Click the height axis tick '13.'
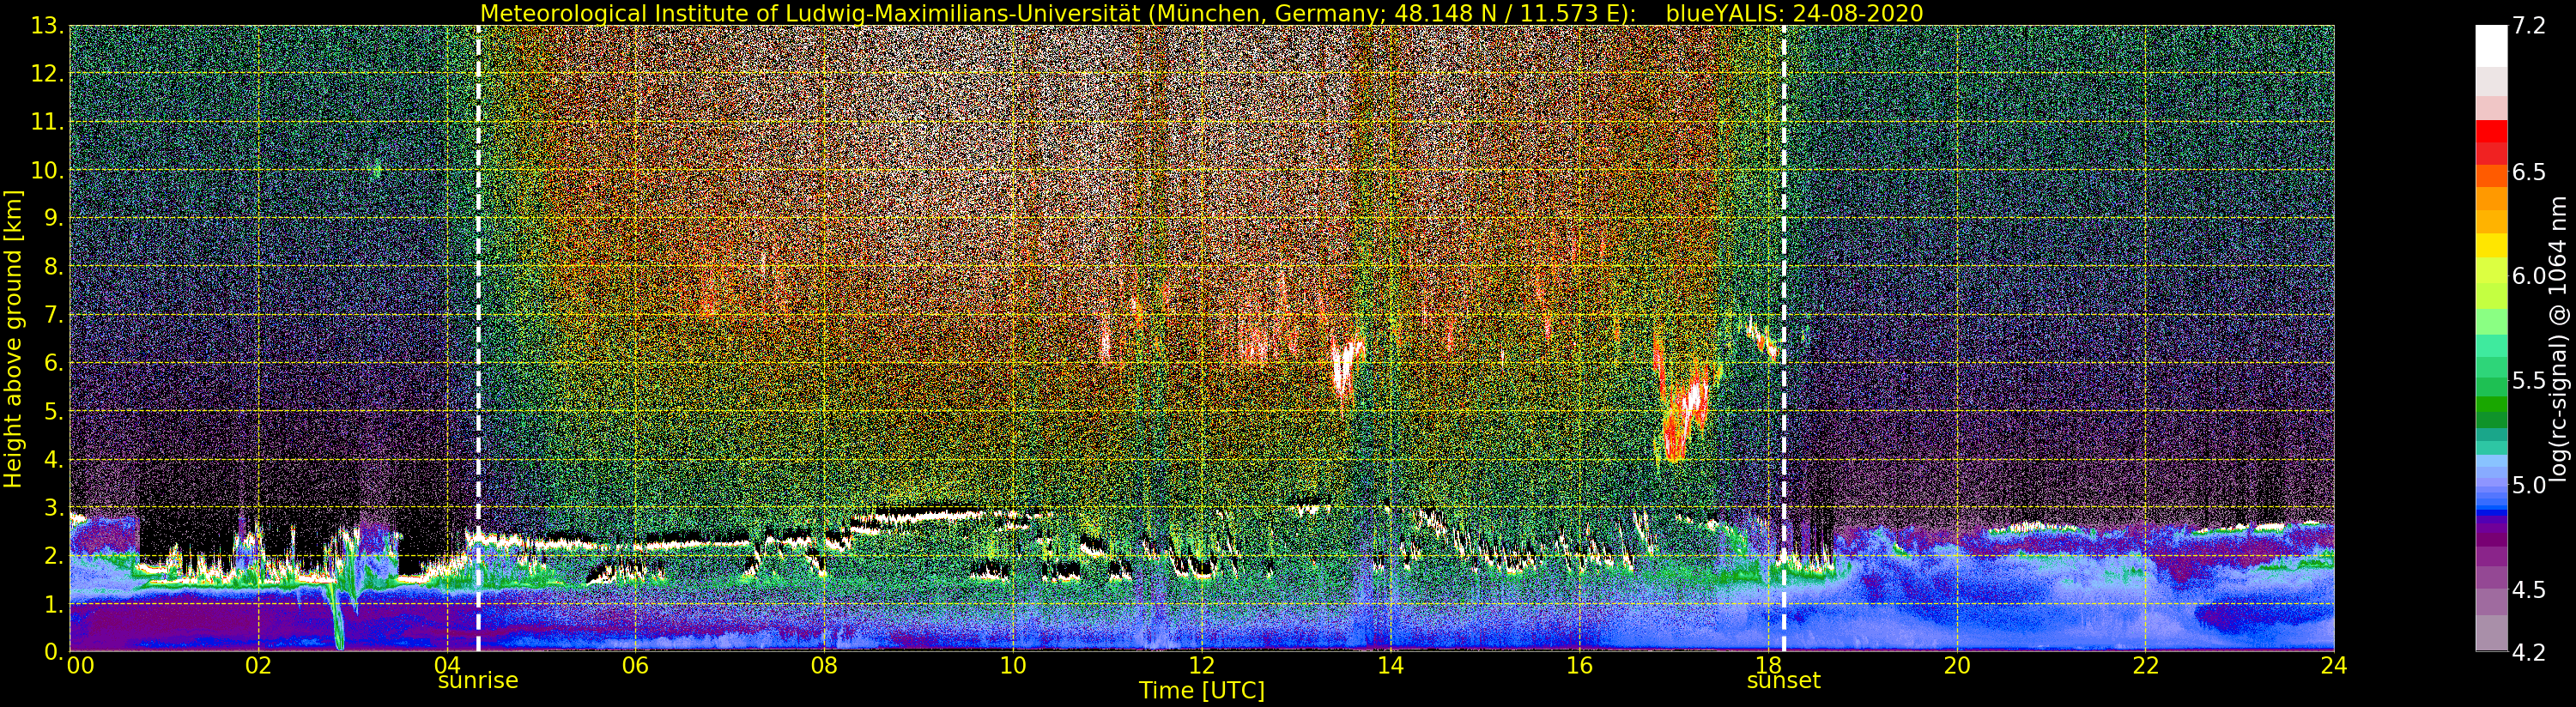Screen dimensions: 2576x707 49,26
